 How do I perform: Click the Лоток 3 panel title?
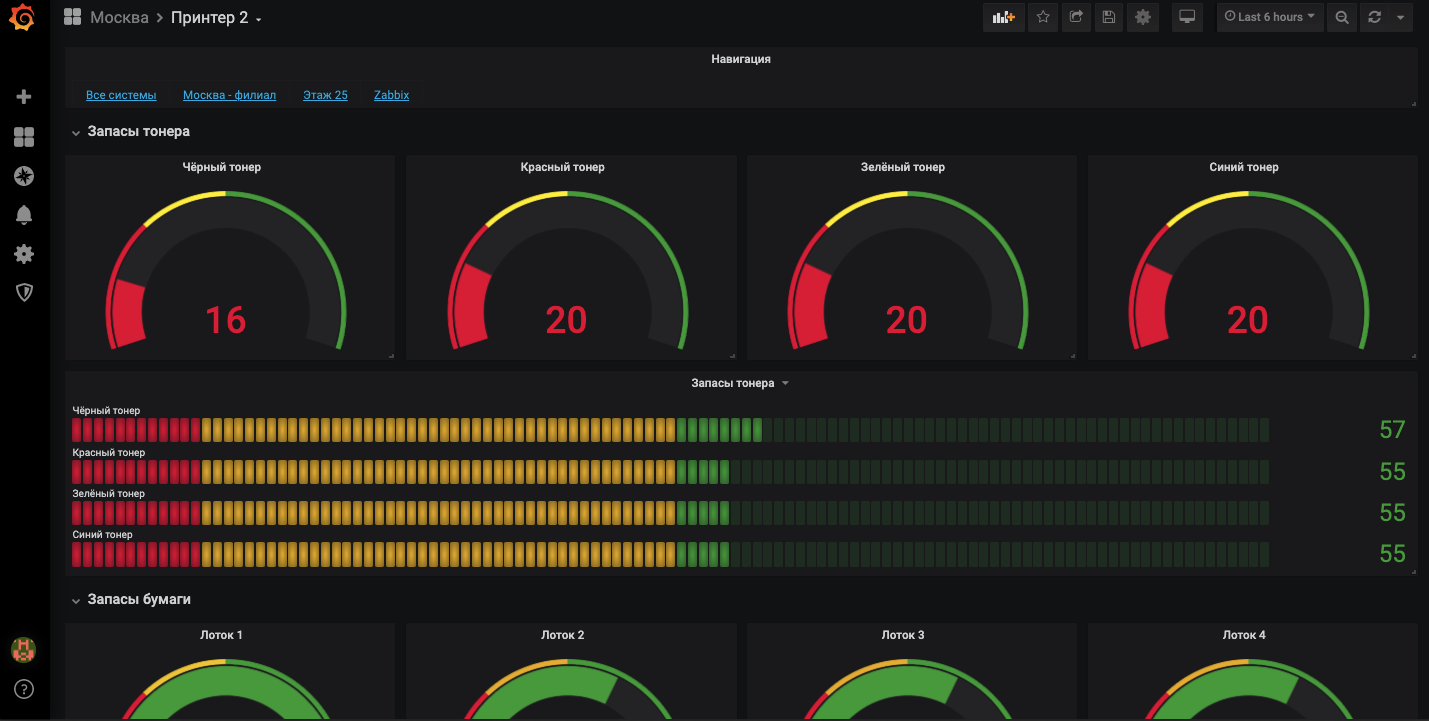(903, 635)
